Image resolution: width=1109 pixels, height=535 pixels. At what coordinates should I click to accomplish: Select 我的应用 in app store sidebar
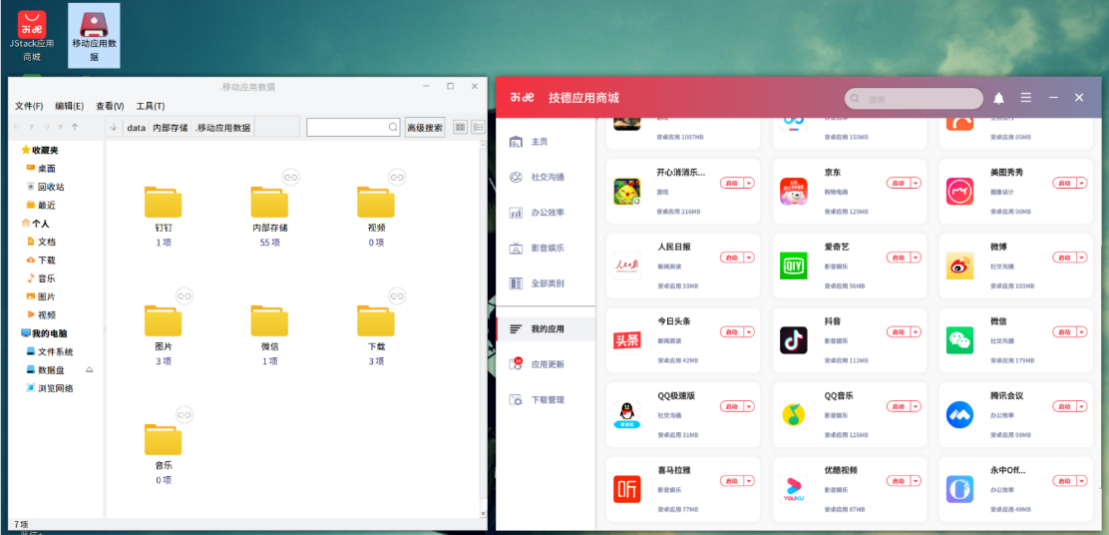tap(546, 329)
